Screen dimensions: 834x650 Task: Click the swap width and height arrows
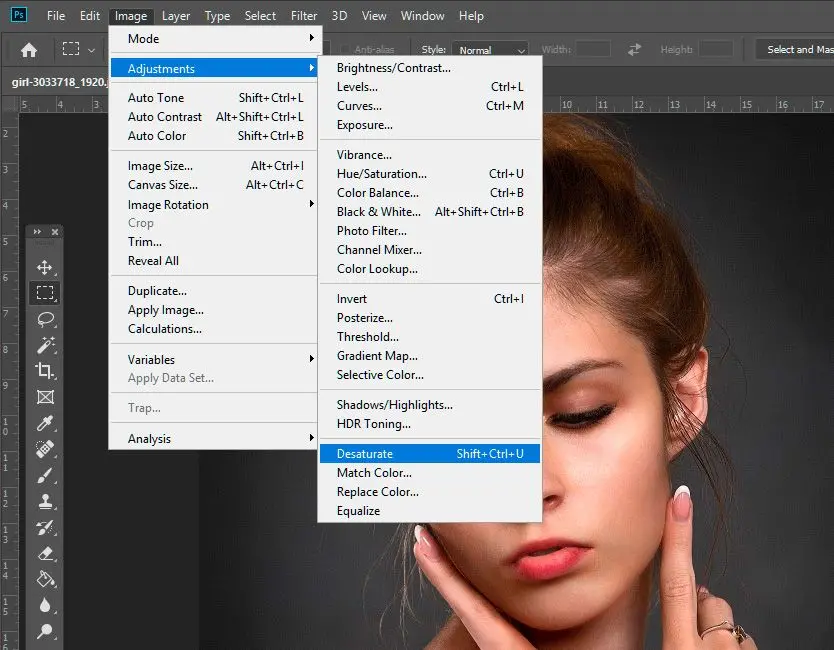(636, 48)
